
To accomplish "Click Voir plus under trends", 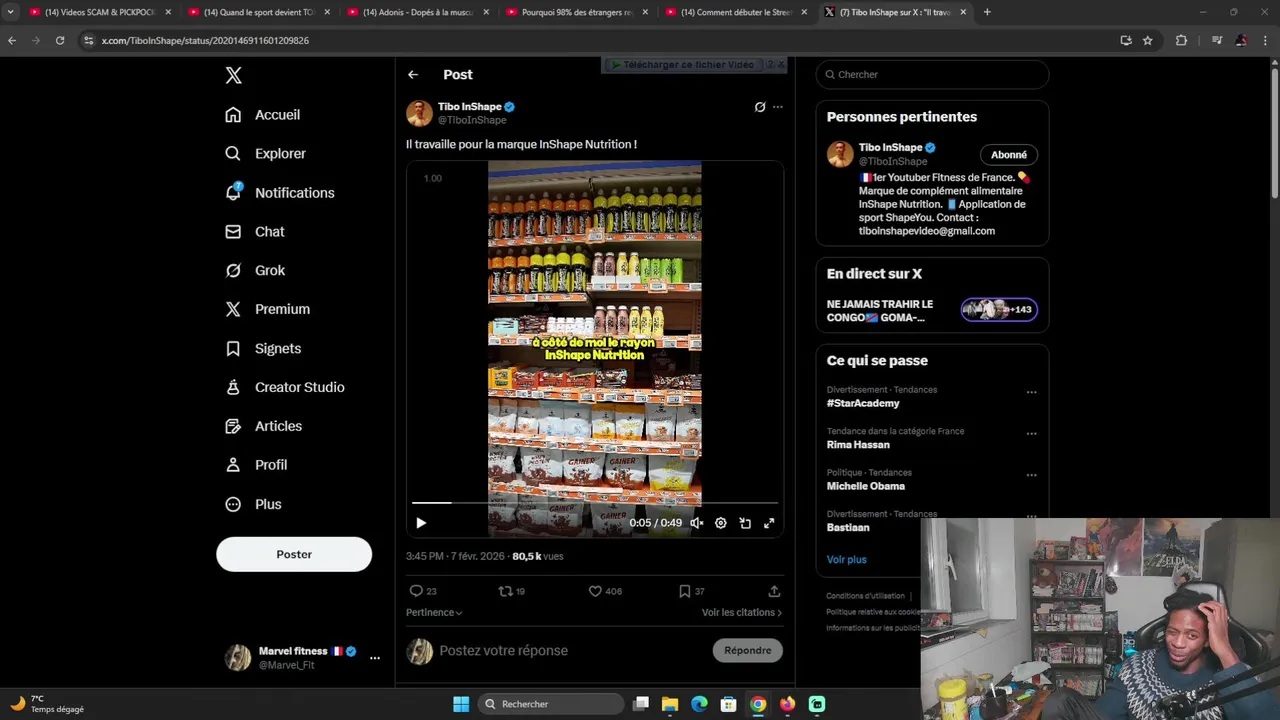I will (847, 560).
